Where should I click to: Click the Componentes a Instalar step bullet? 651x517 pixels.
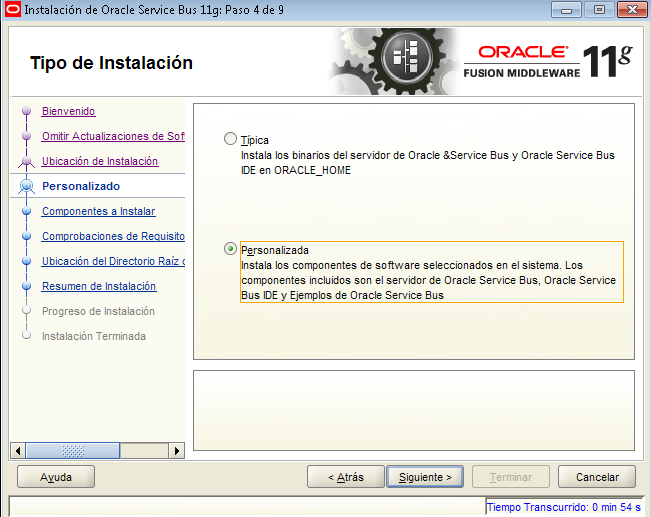tap(27, 211)
